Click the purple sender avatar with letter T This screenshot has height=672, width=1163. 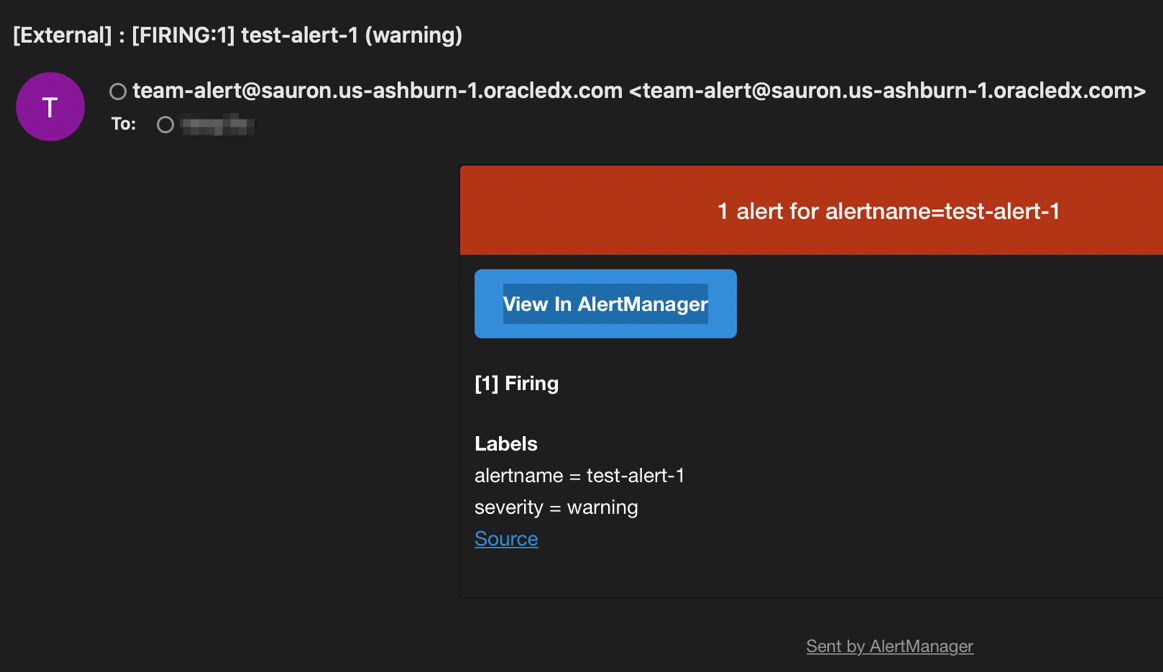click(50, 106)
